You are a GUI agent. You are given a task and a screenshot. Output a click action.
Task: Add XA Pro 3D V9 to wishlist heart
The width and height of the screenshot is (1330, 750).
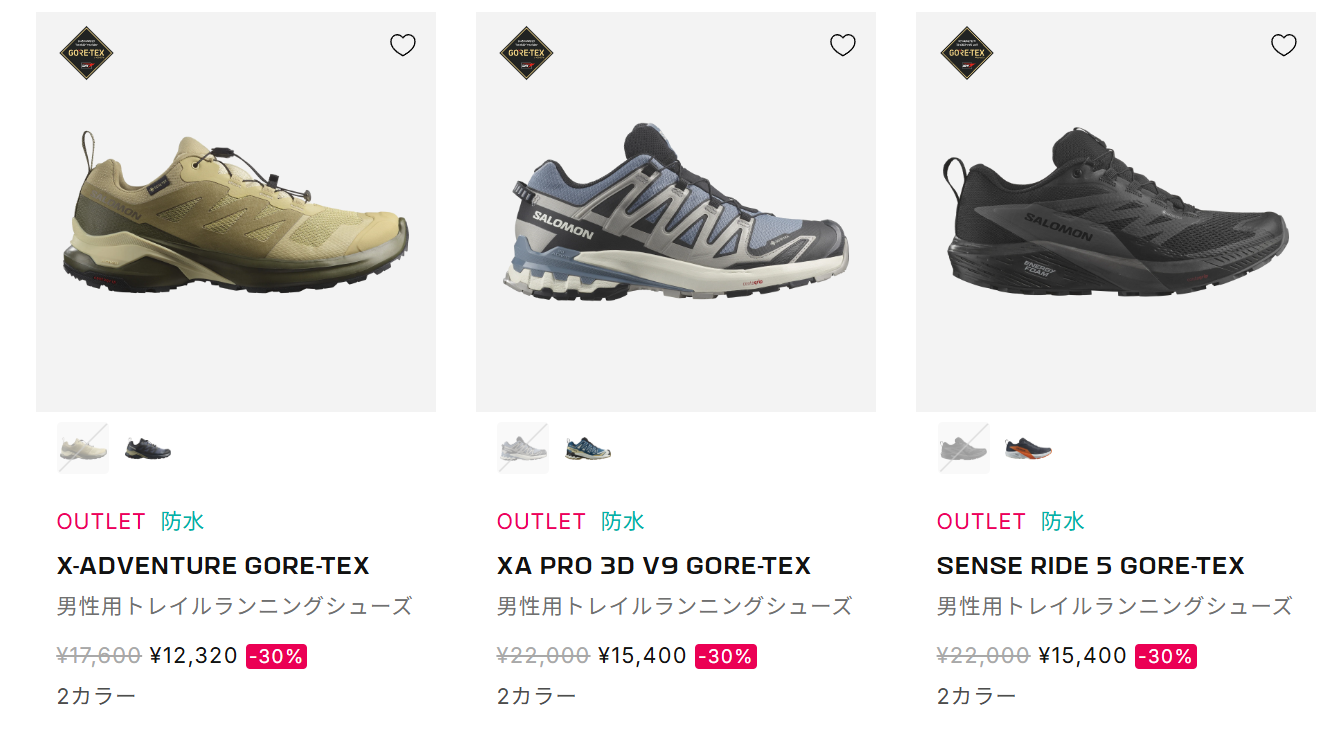tap(843, 45)
